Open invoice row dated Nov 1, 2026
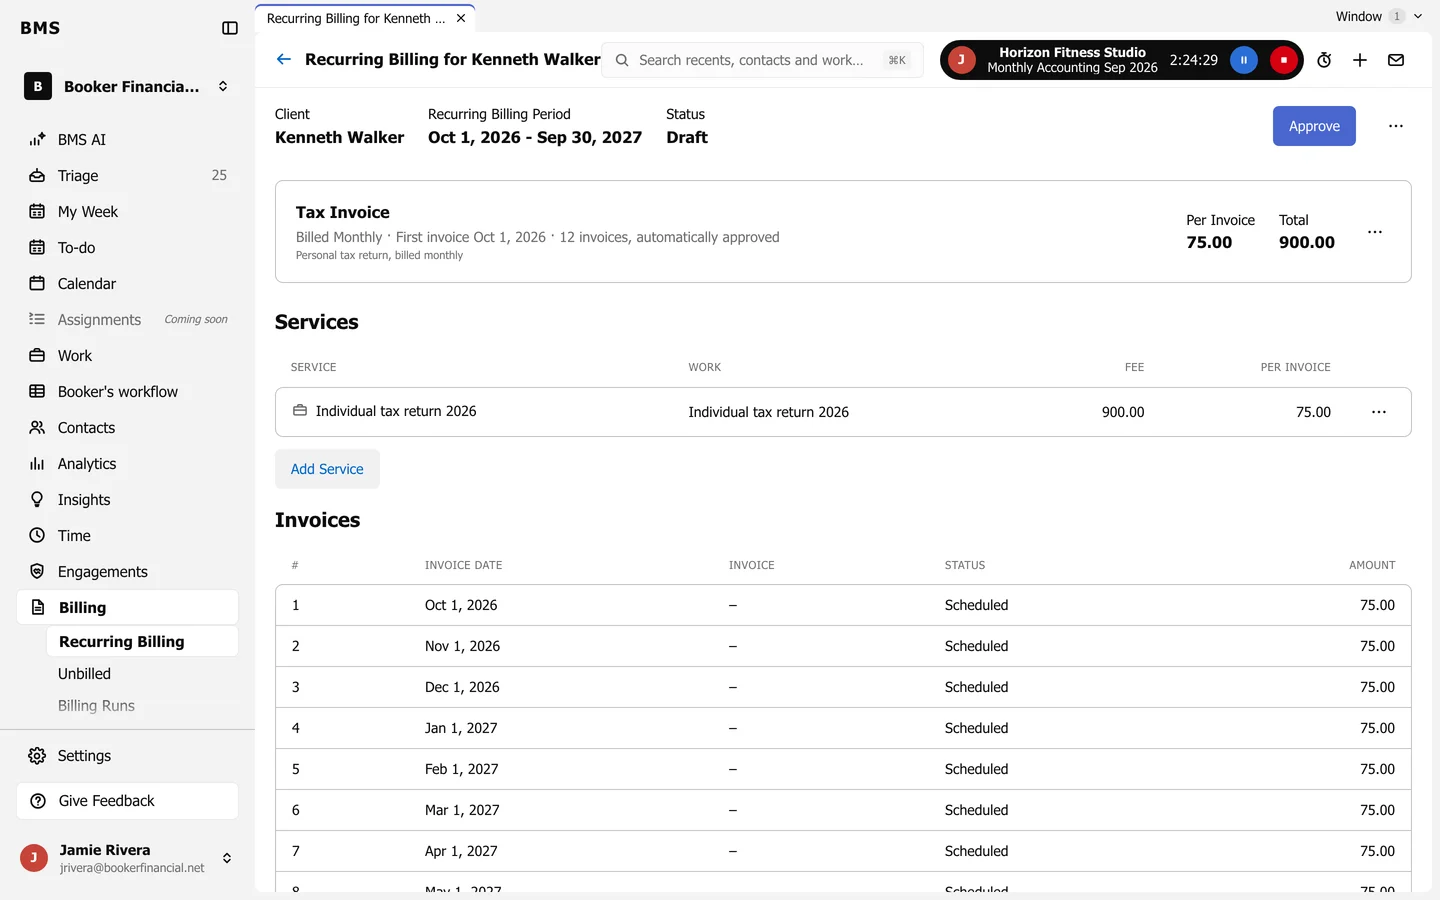 [843, 646]
